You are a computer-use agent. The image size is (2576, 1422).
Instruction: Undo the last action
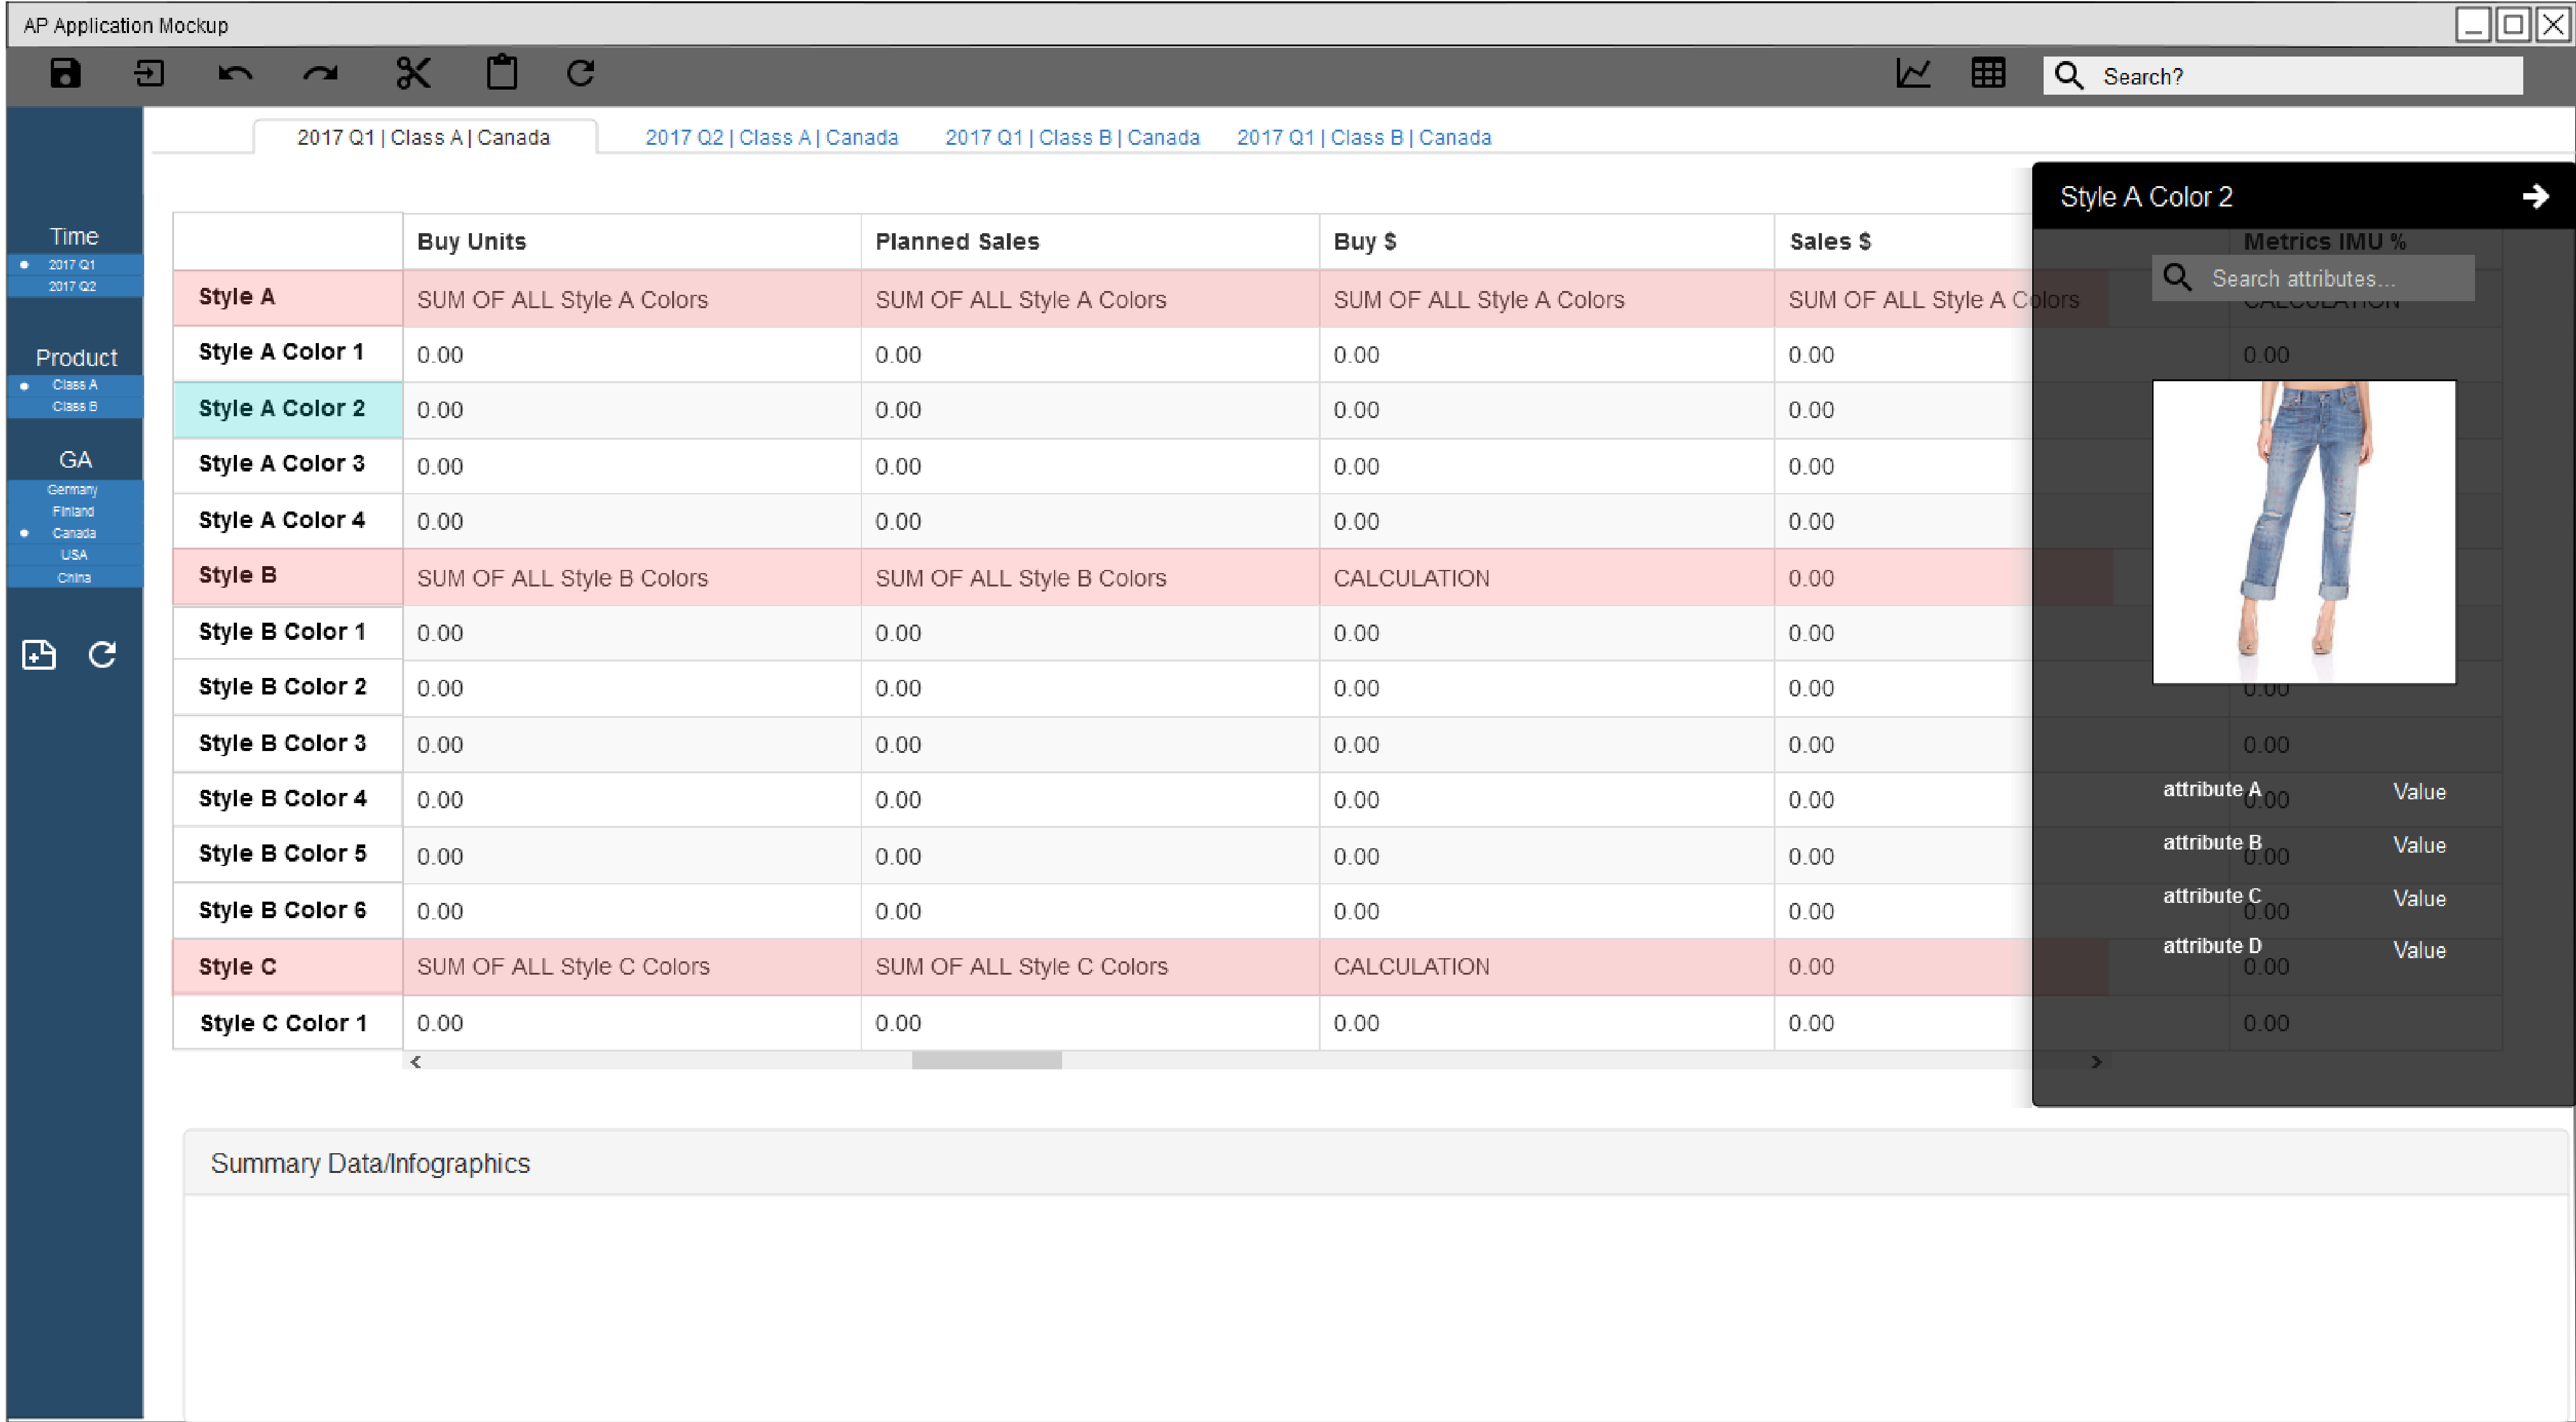(235, 74)
